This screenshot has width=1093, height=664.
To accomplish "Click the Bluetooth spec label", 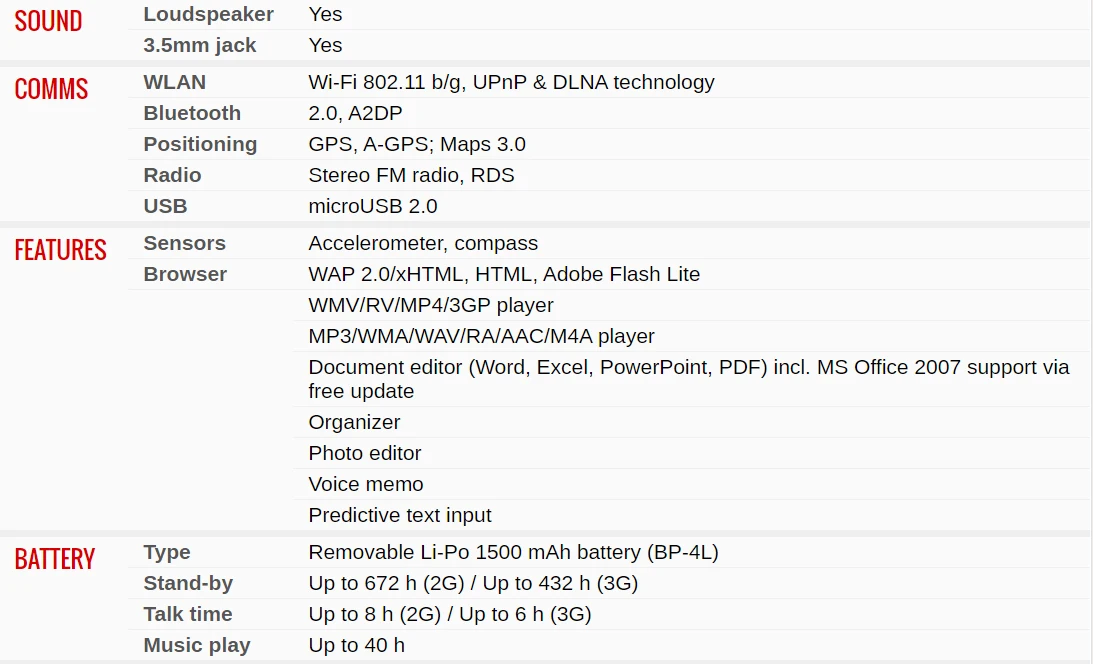I will tap(192, 113).
